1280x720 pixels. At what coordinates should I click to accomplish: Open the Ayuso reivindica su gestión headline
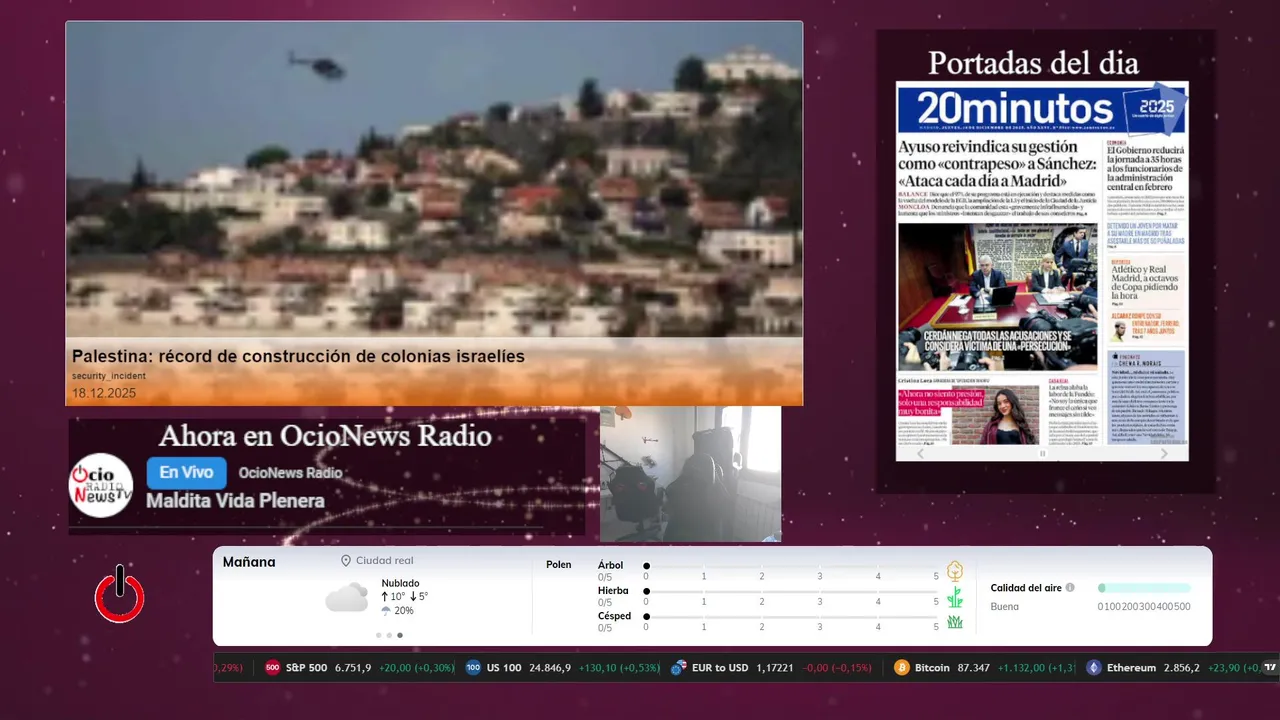997,162
